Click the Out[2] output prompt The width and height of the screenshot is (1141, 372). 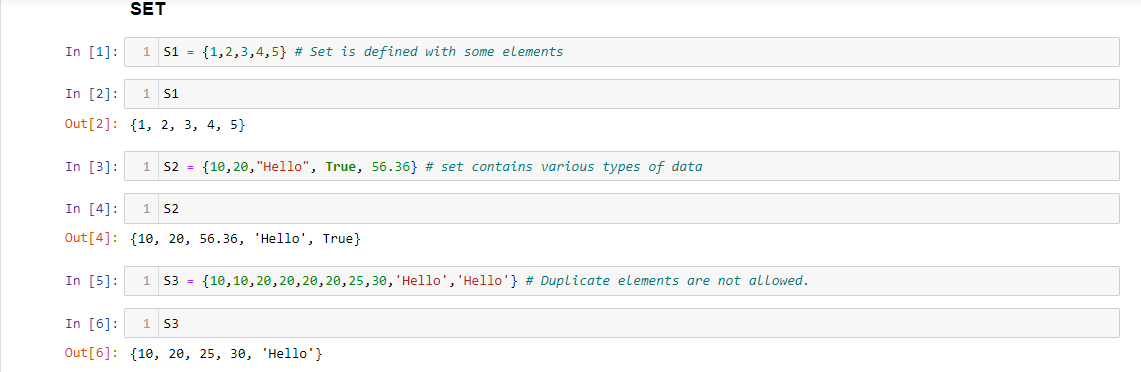pyautogui.click(x=91, y=125)
